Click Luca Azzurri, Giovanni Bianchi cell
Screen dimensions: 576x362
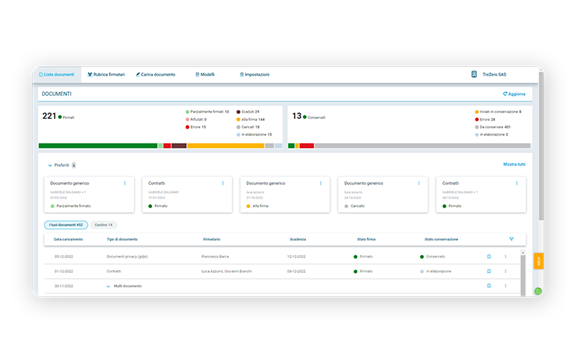[x=227, y=271]
